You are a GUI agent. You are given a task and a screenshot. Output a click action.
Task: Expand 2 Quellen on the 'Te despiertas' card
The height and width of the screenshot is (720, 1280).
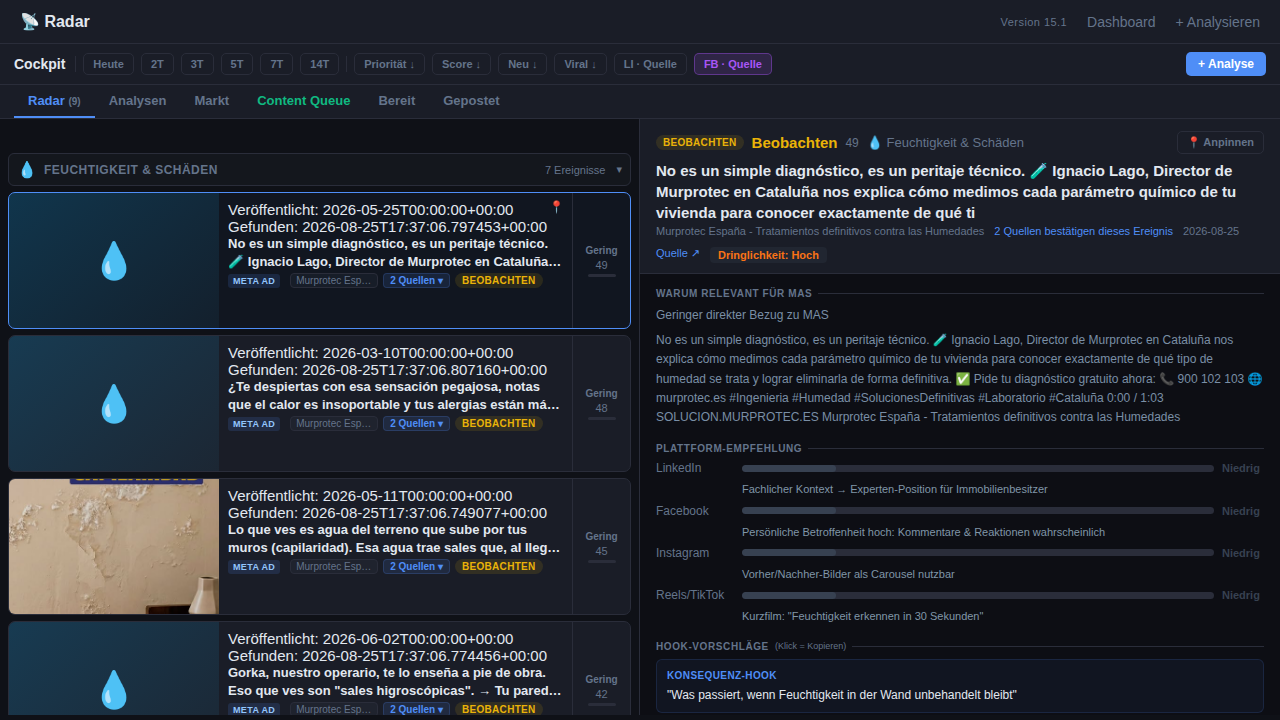(416, 424)
